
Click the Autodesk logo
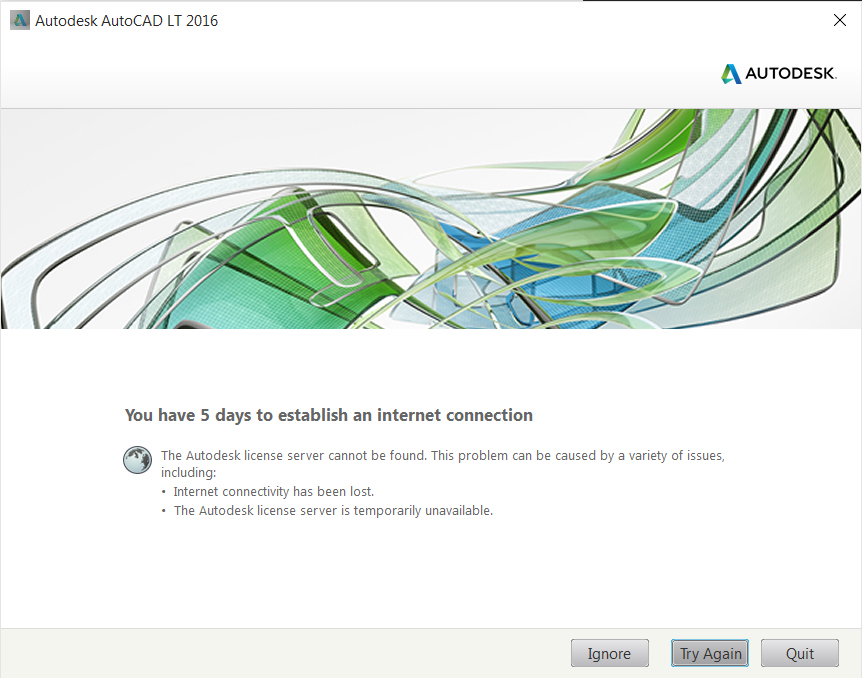coord(779,73)
